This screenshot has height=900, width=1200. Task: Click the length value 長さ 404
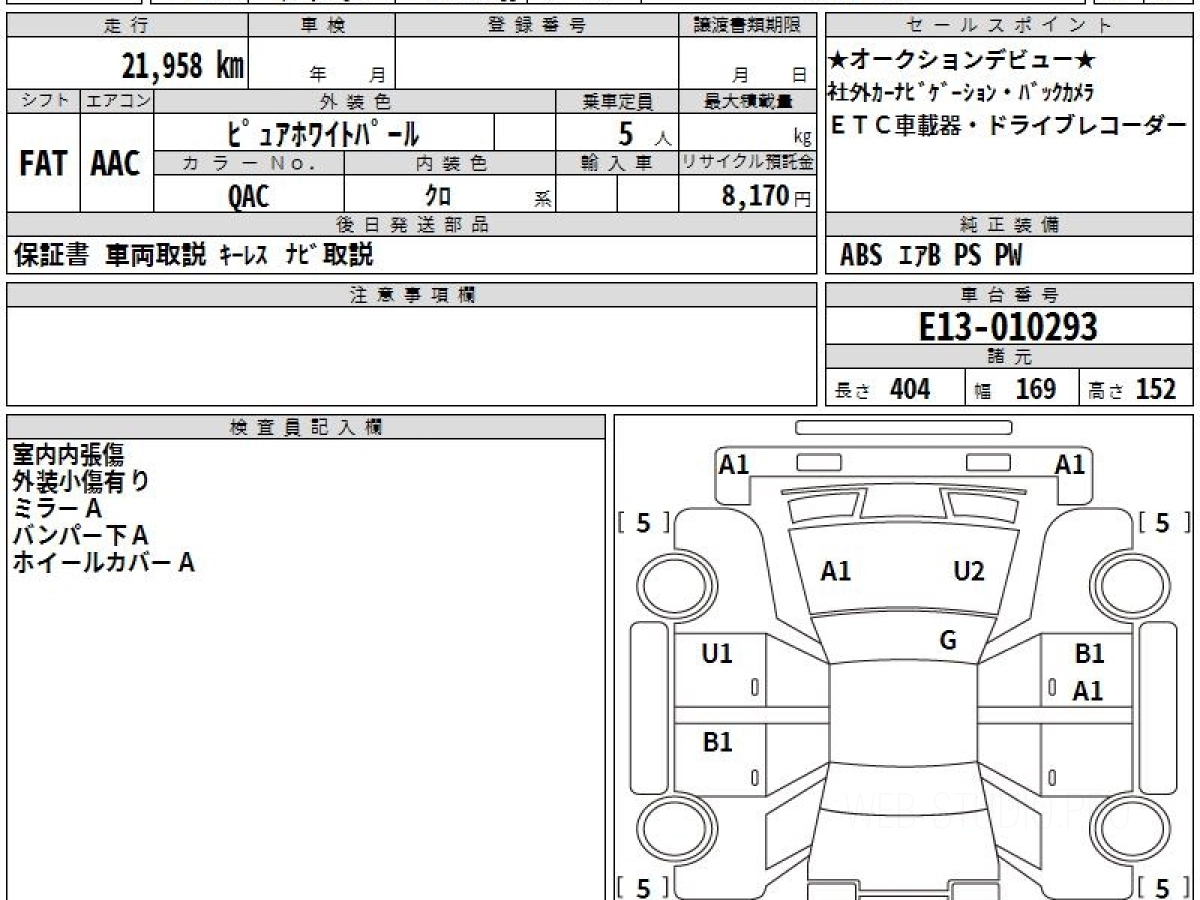point(883,389)
